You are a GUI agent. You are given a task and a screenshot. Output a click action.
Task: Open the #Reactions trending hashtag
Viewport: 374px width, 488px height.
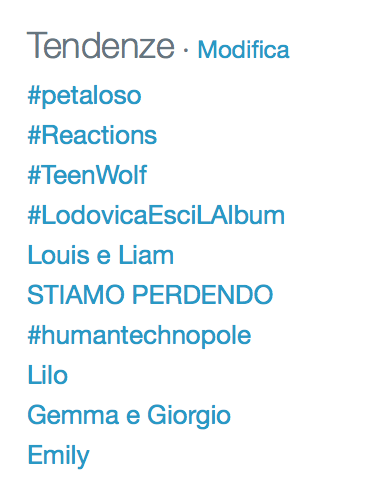coord(92,135)
